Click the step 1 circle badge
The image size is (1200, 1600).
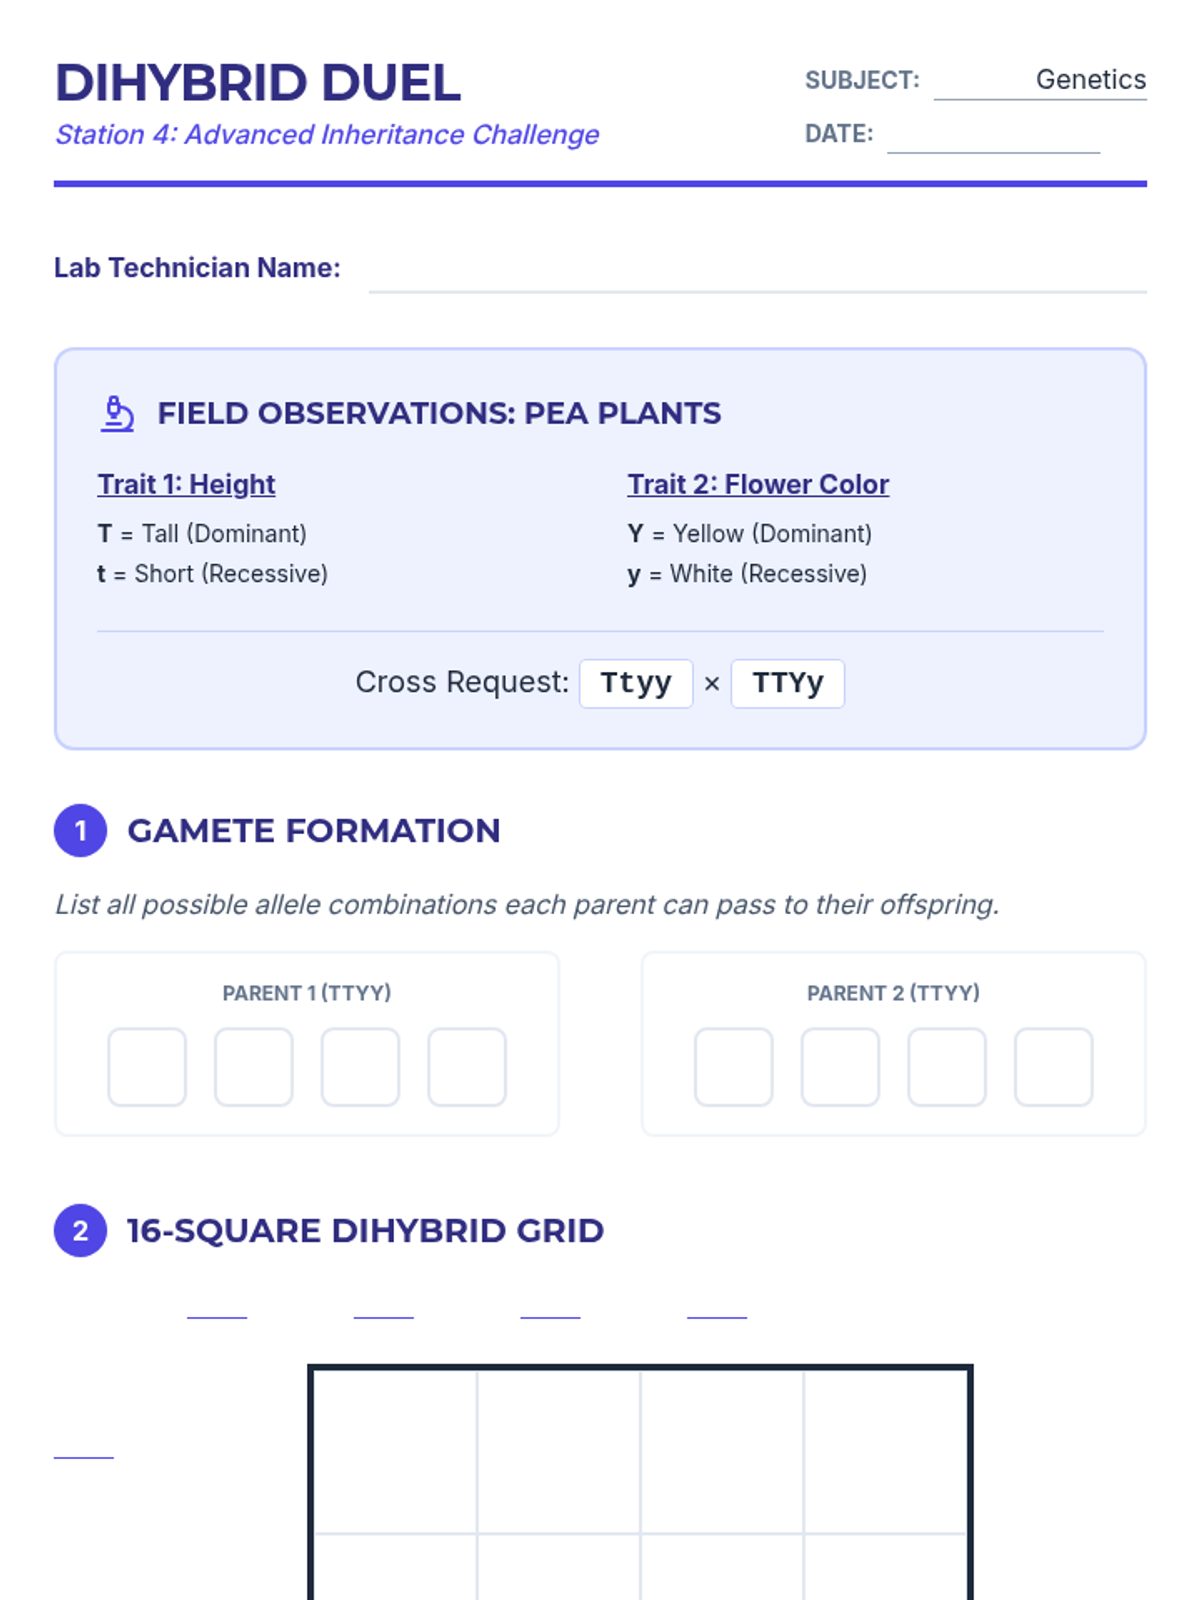point(80,830)
